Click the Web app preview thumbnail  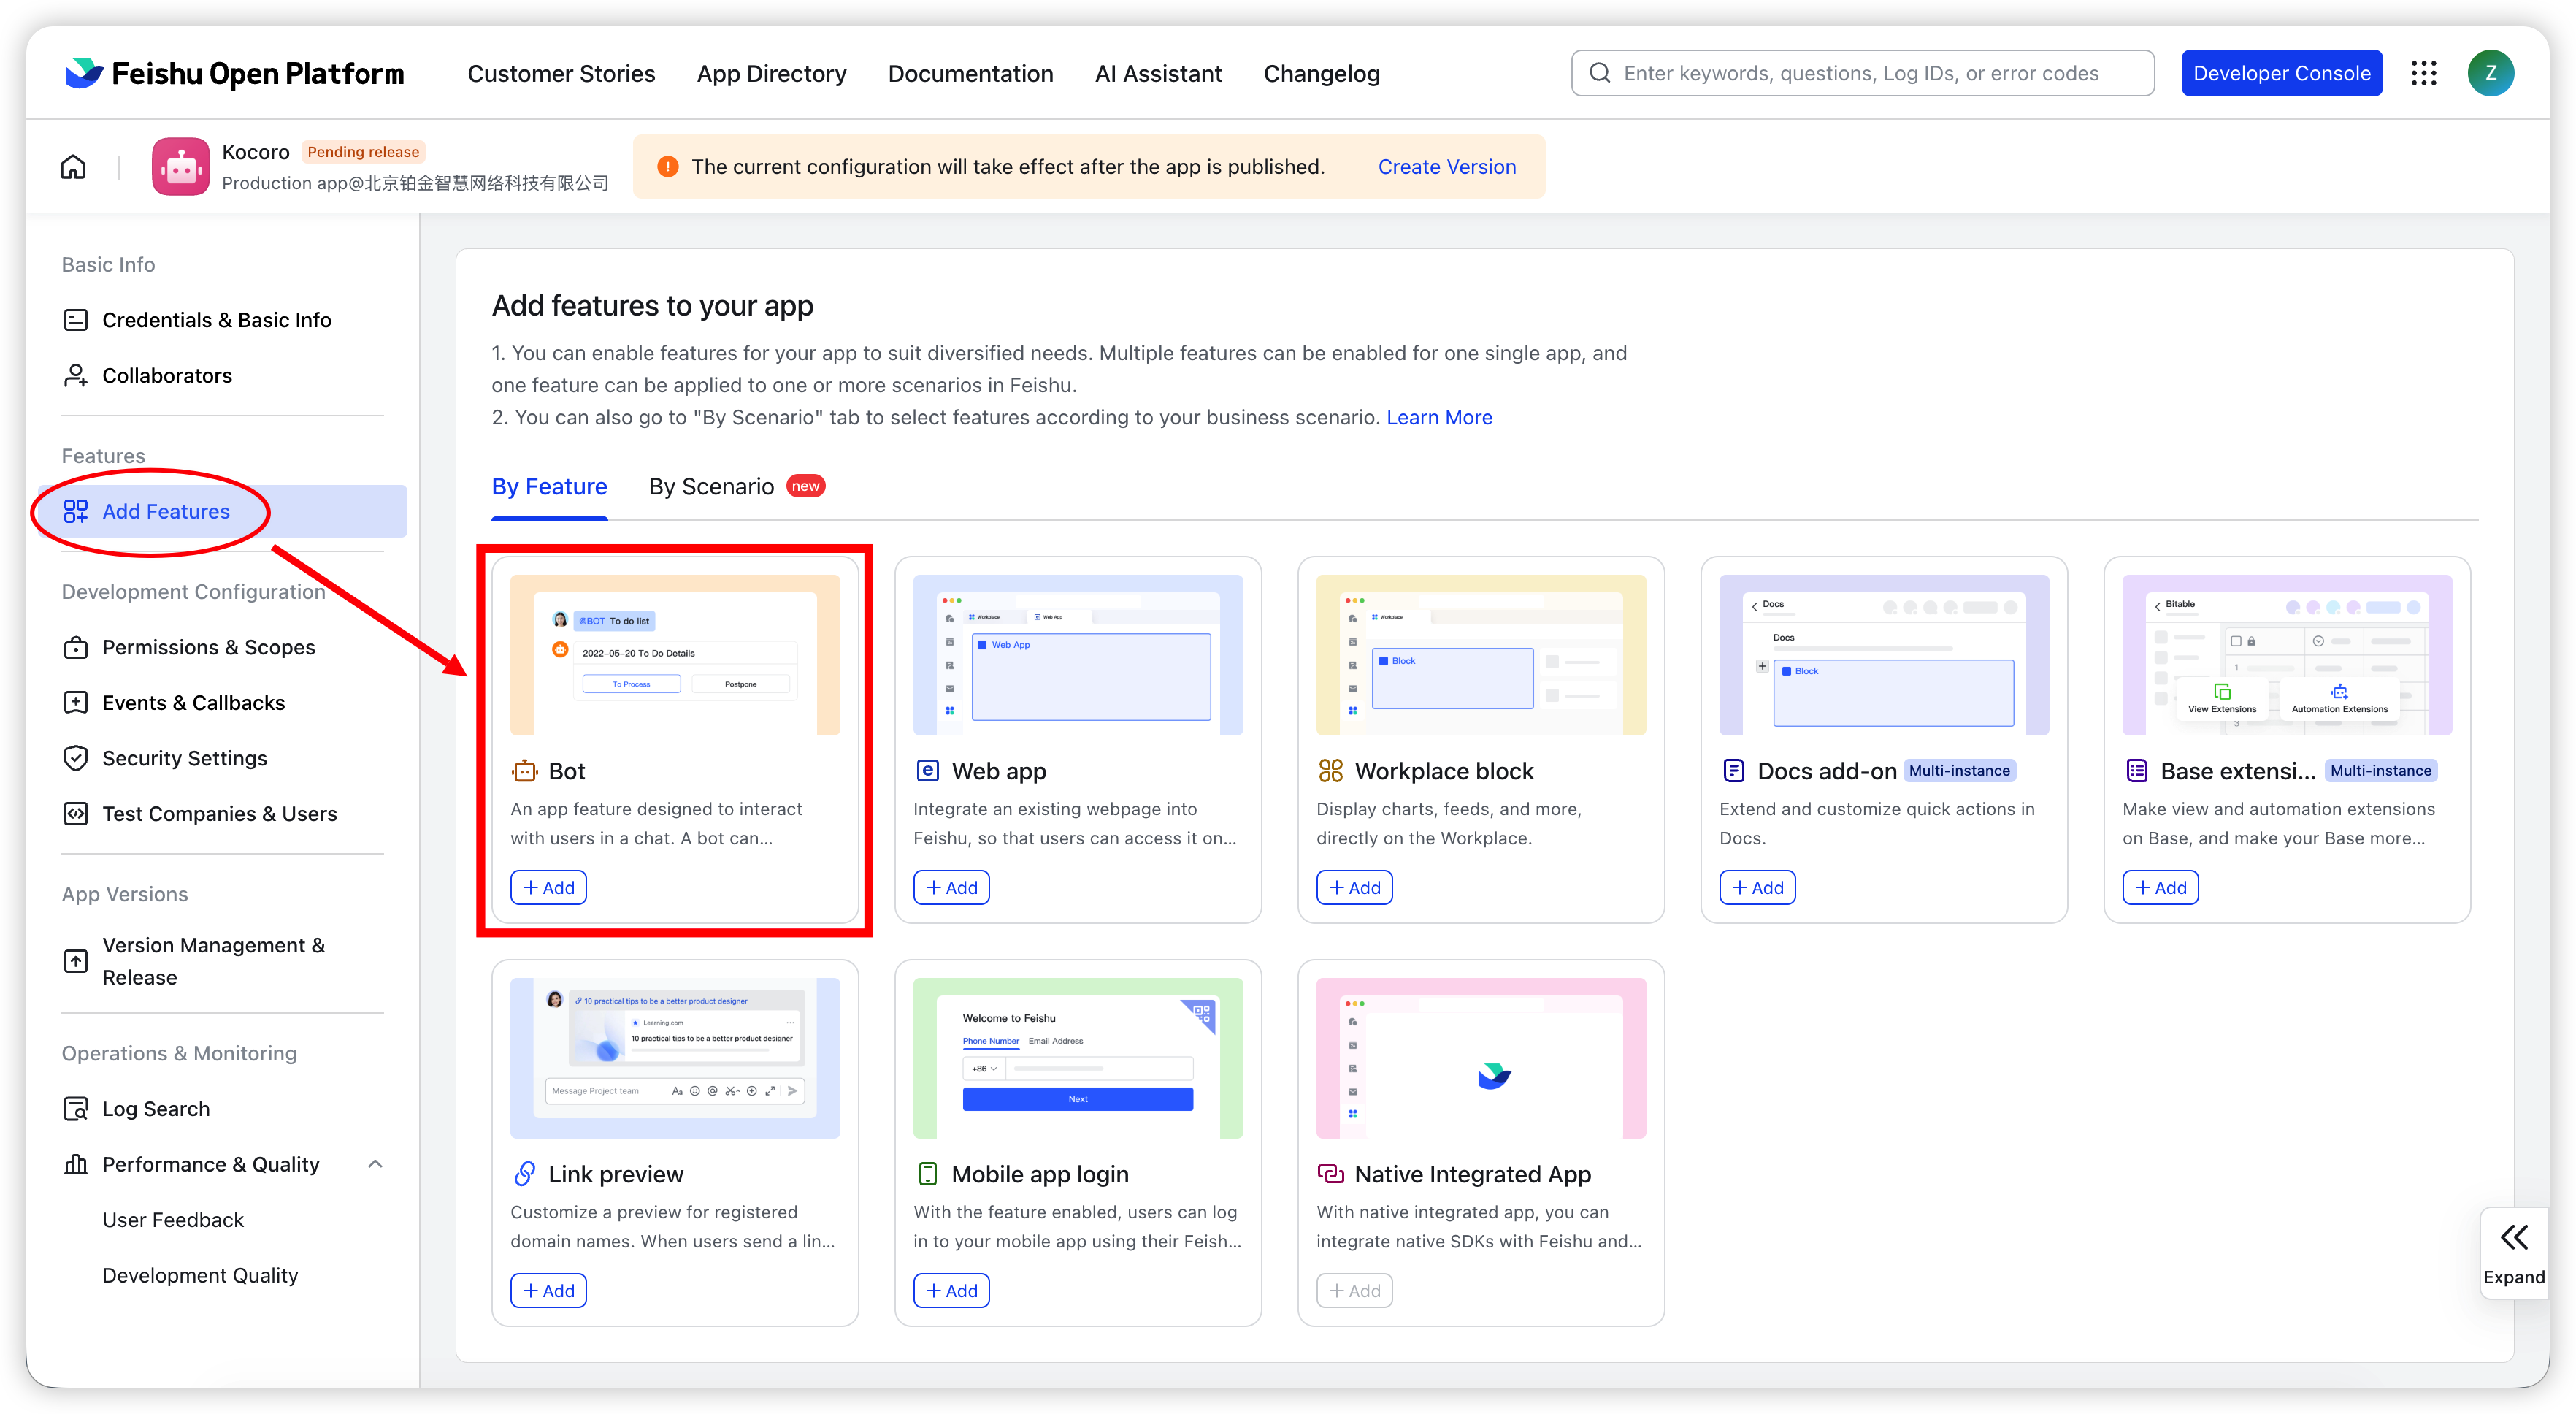pos(1078,655)
